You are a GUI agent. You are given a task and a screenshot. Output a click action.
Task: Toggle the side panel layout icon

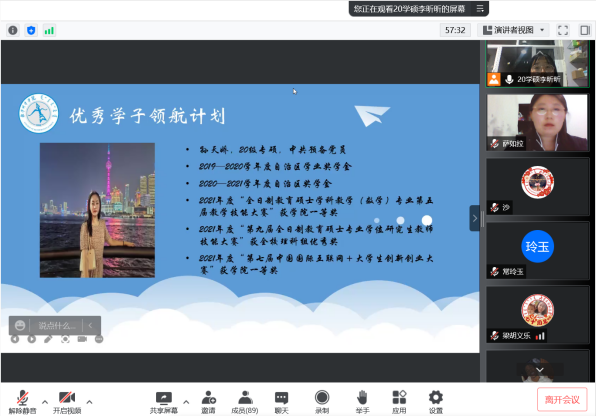coord(584,30)
